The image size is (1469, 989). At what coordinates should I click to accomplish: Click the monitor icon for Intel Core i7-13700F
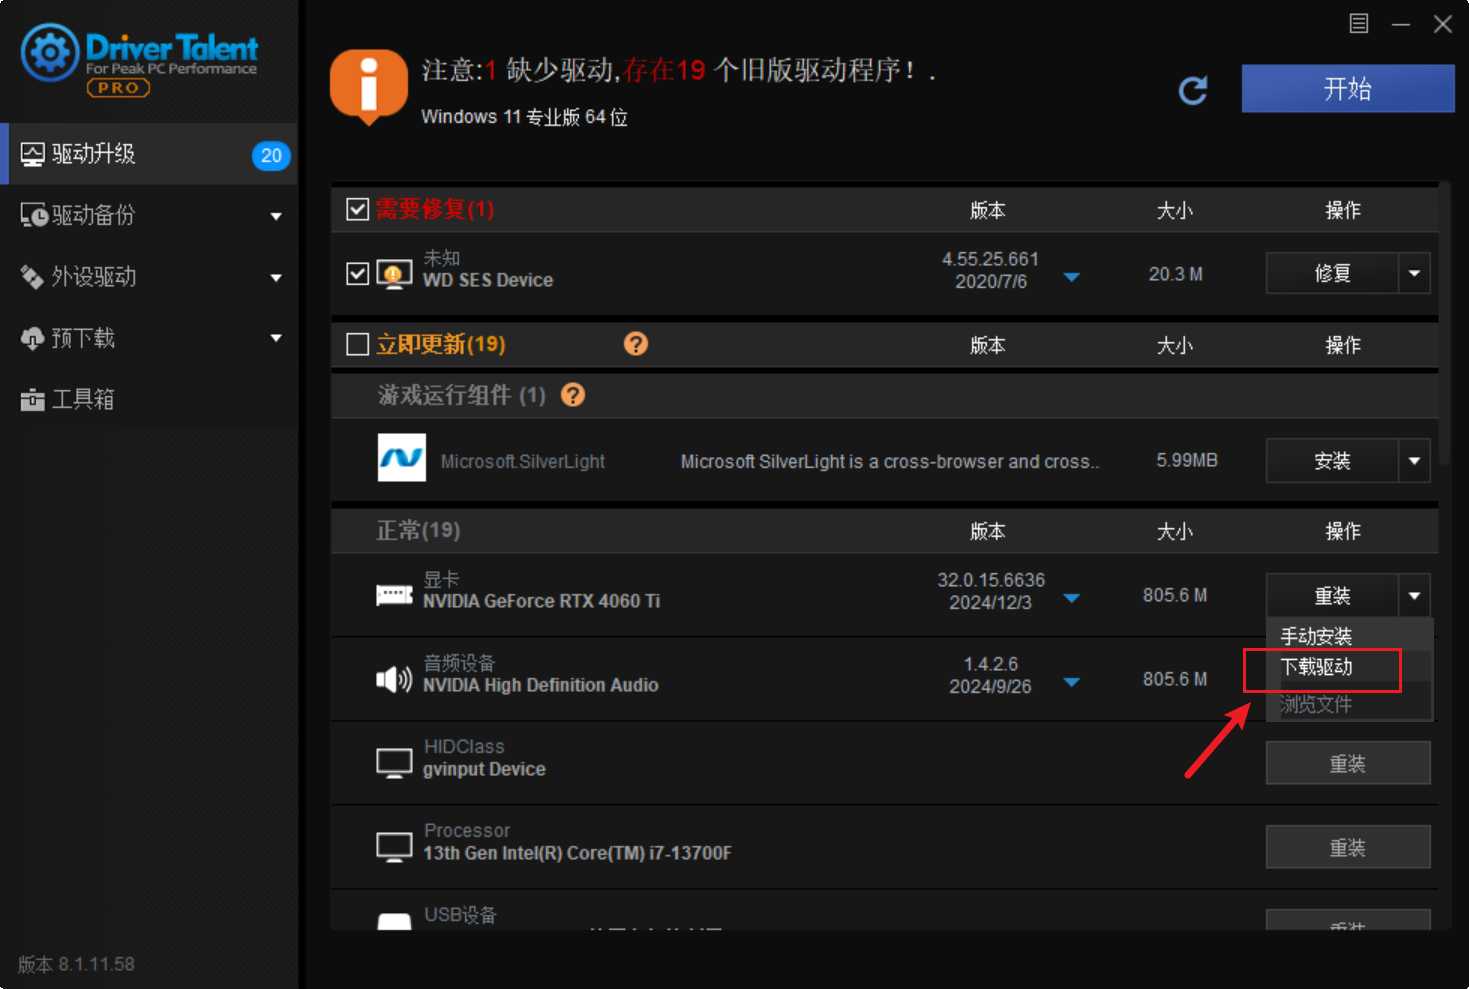(x=394, y=847)
